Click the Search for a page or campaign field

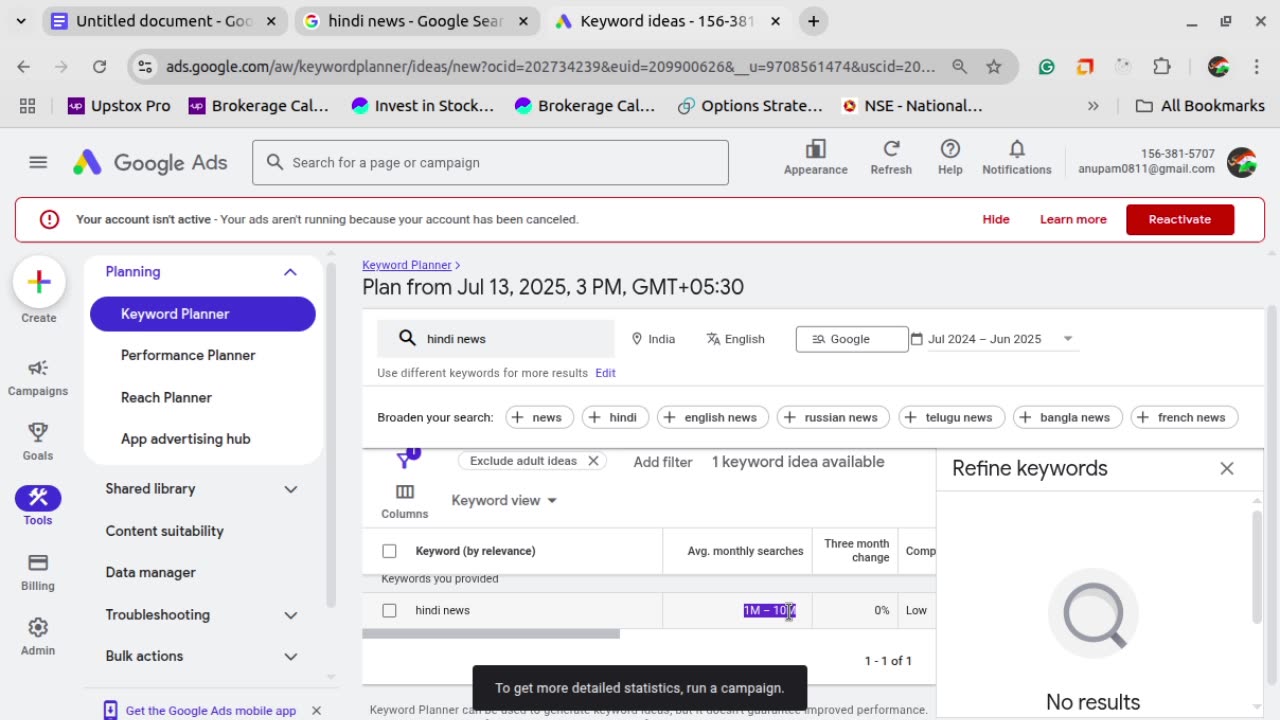coord(490,162)
